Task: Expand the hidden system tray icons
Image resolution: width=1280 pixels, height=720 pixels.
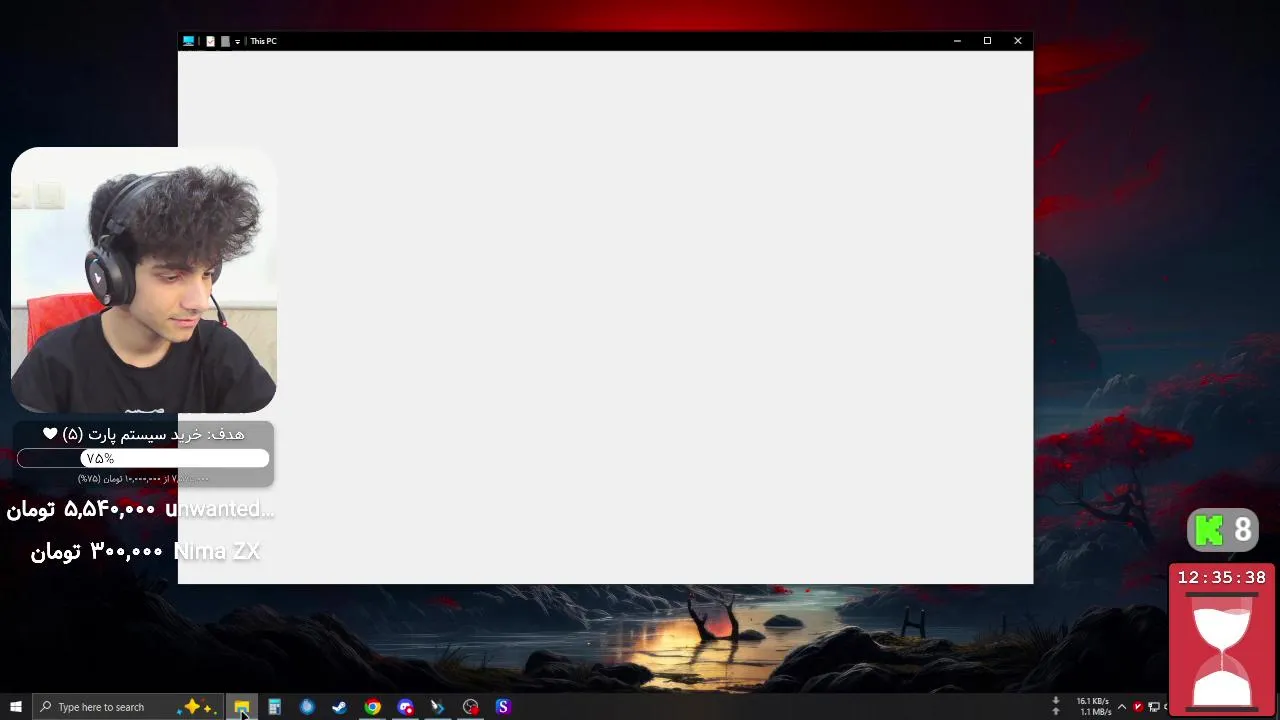Action: 1122,707
